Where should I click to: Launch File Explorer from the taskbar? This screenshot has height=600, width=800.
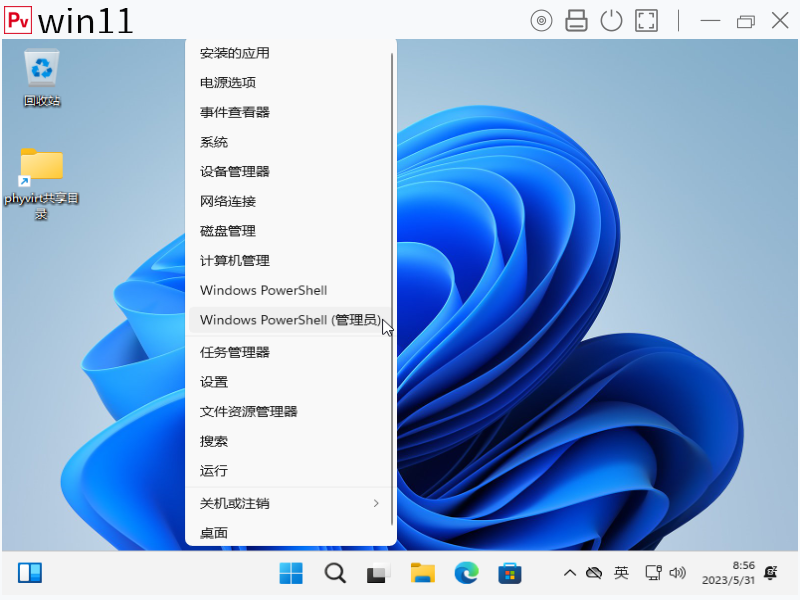coord(423,573)
